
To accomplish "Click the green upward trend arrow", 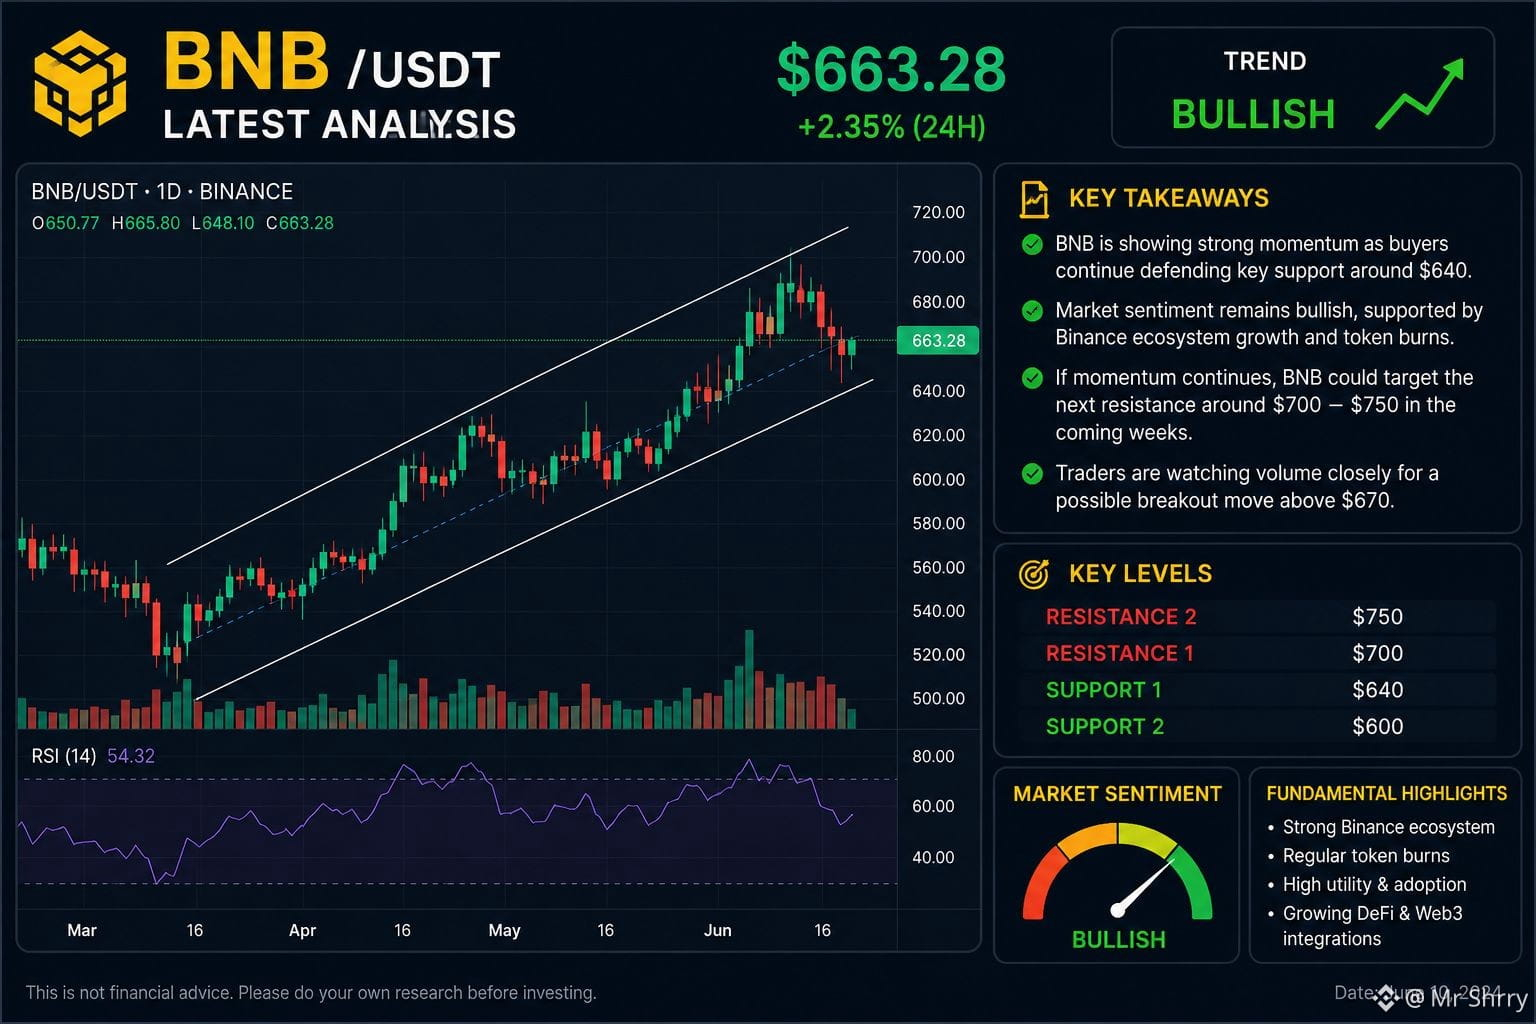I will pos(1420,94).
